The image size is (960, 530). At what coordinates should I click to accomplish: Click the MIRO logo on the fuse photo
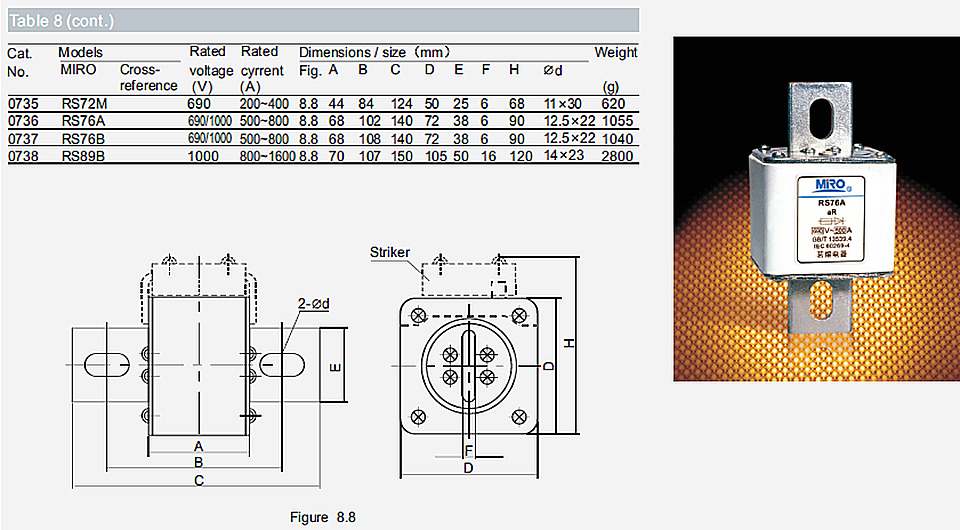[x=831, y=185]
